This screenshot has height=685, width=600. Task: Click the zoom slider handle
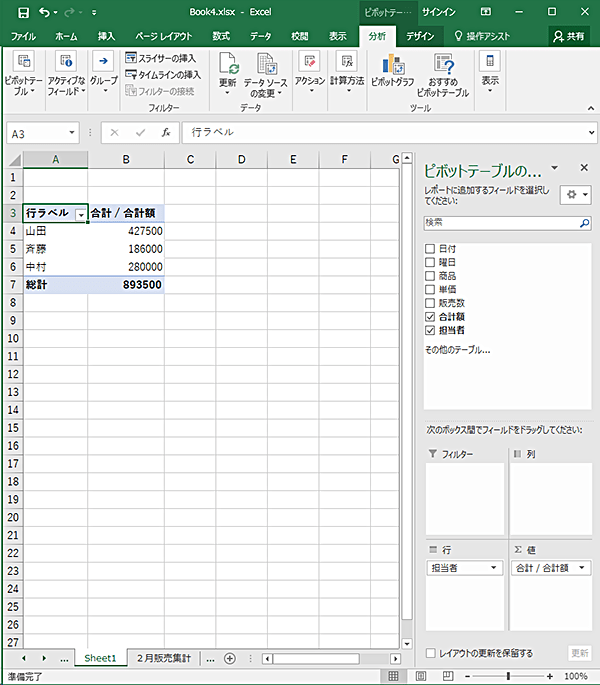[x=508, y=676]
